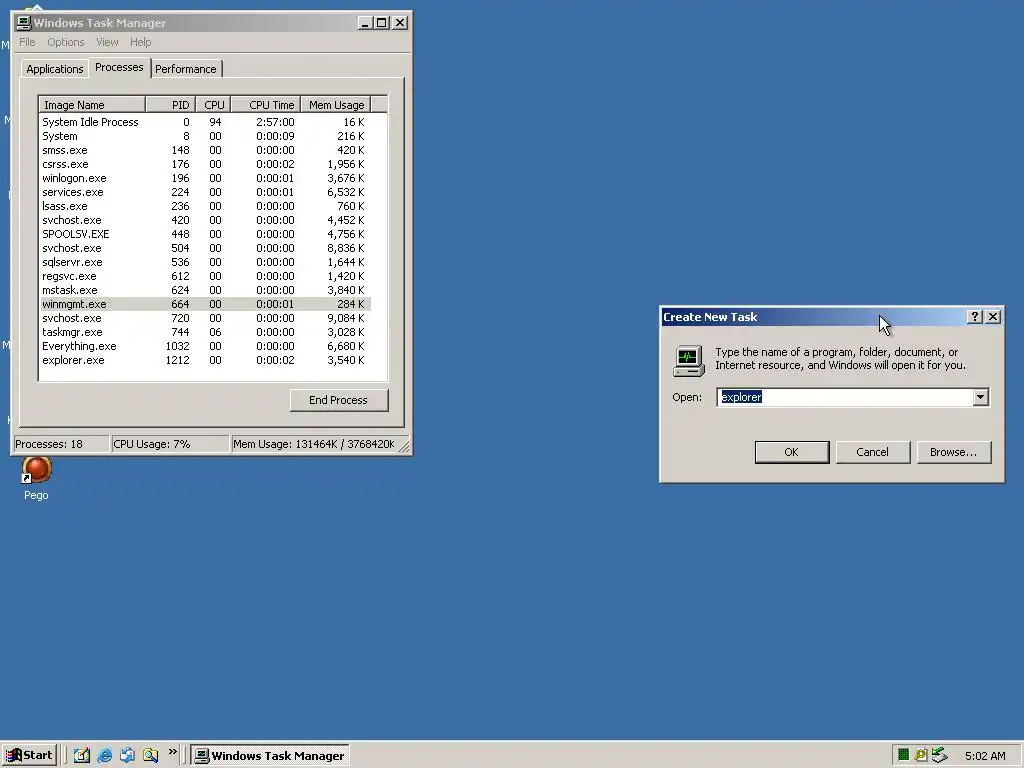1024x768 pixels.
Task: Sort by the CPU column header
Action: point(213,105)
